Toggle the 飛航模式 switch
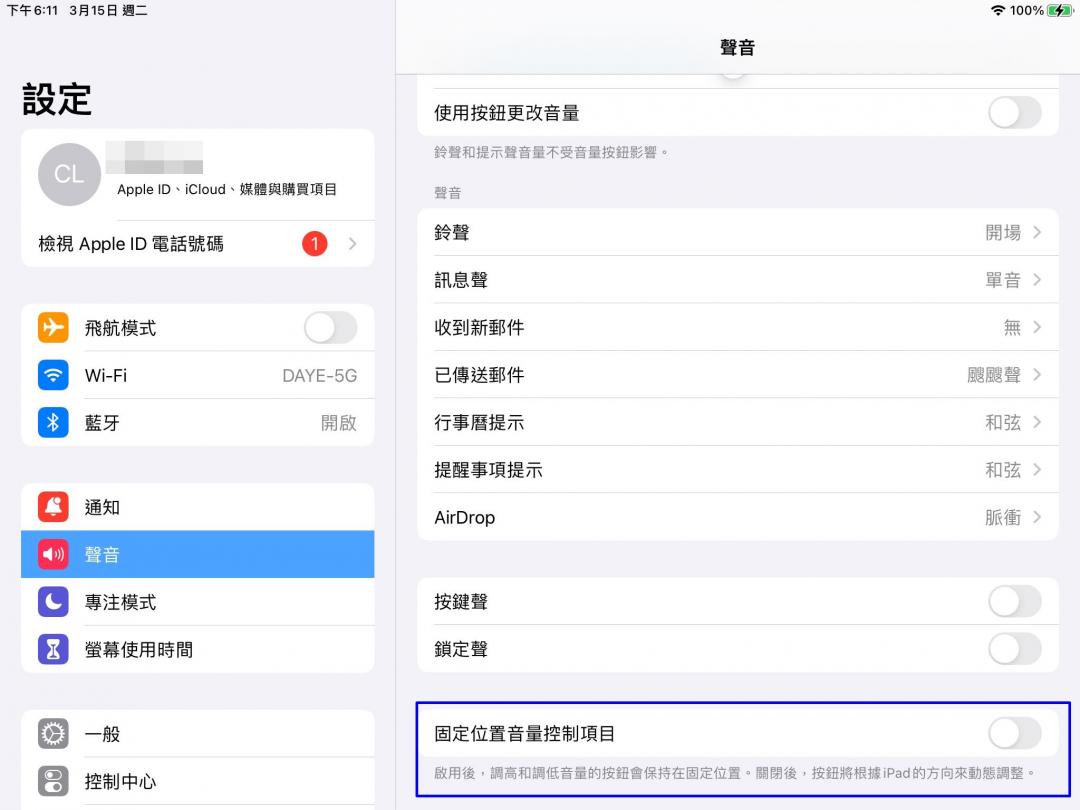1080x810 pixels. [x=329, y=328]
